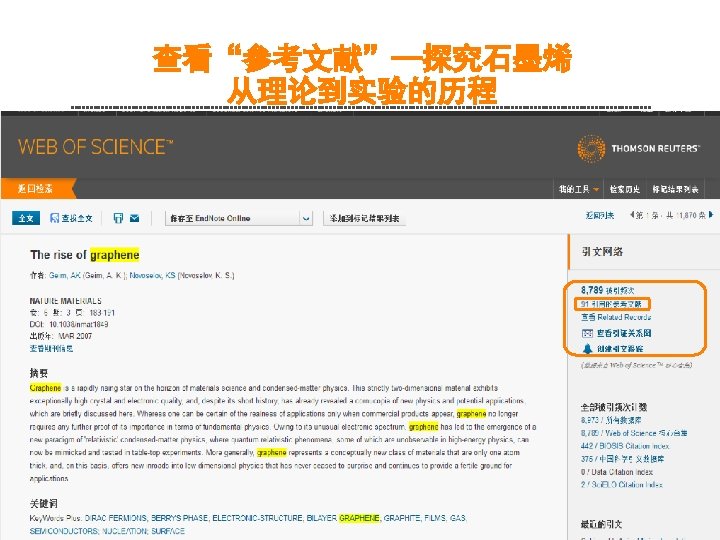
Task: Click 创建引文跟踪 link text
Action: pyautogui.click(x=620, y=349)
